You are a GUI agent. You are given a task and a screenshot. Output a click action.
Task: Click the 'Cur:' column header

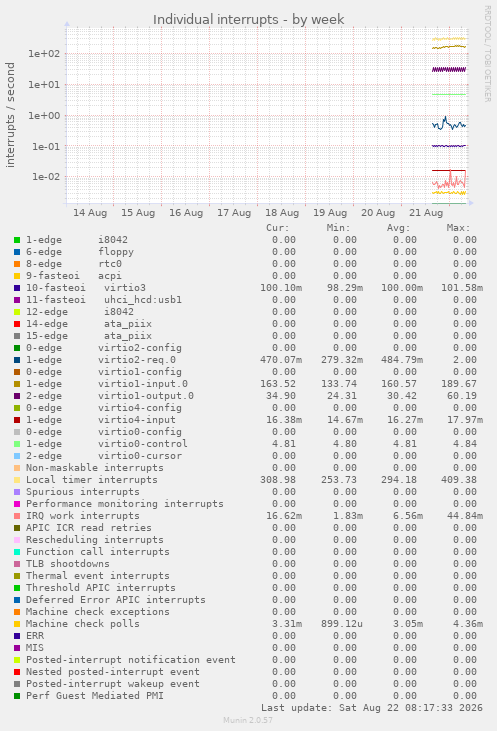[x=278, y=228]
